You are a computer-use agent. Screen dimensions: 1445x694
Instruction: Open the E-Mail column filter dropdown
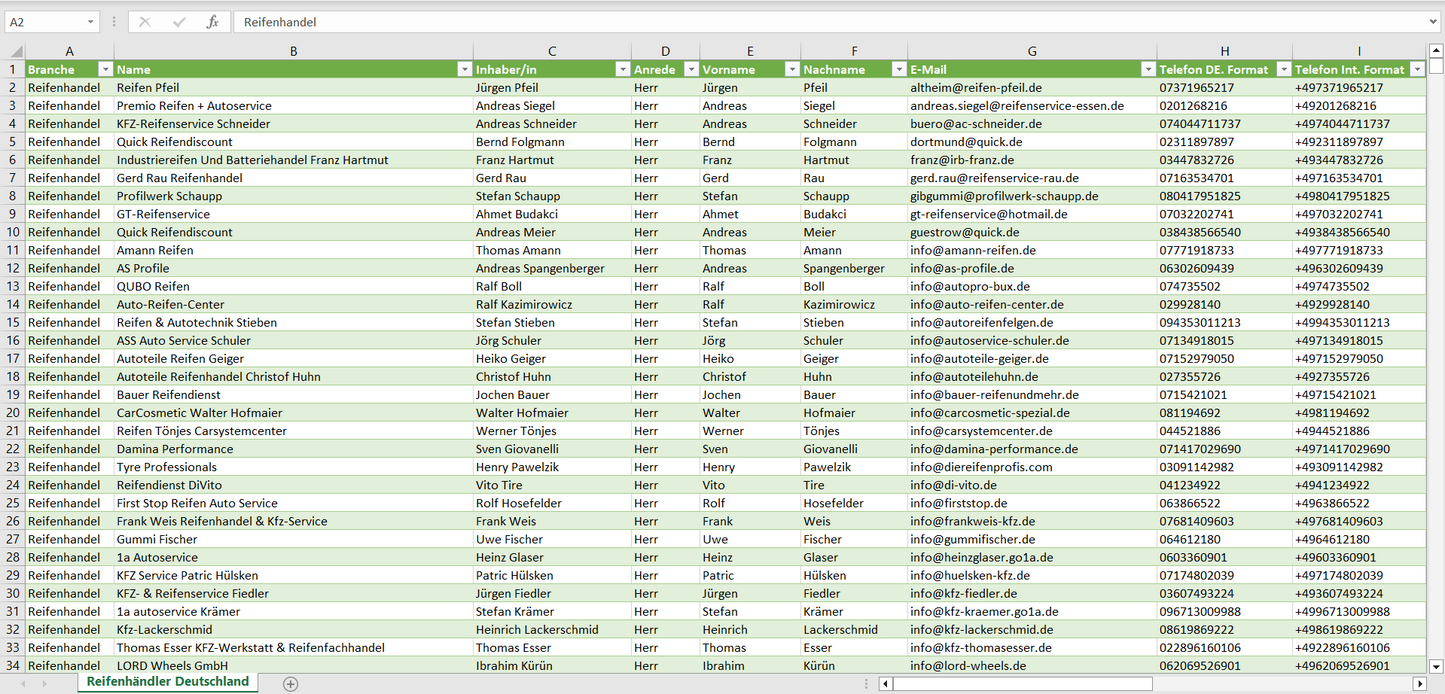pyautogui.click(x=1148, y=70)
